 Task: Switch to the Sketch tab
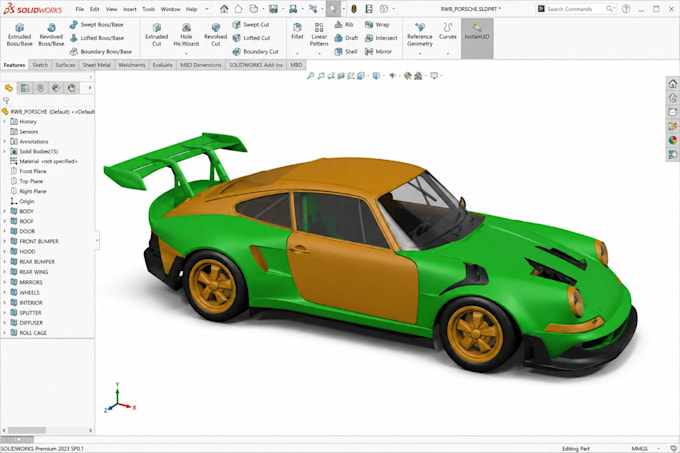(x=40, y=65)
